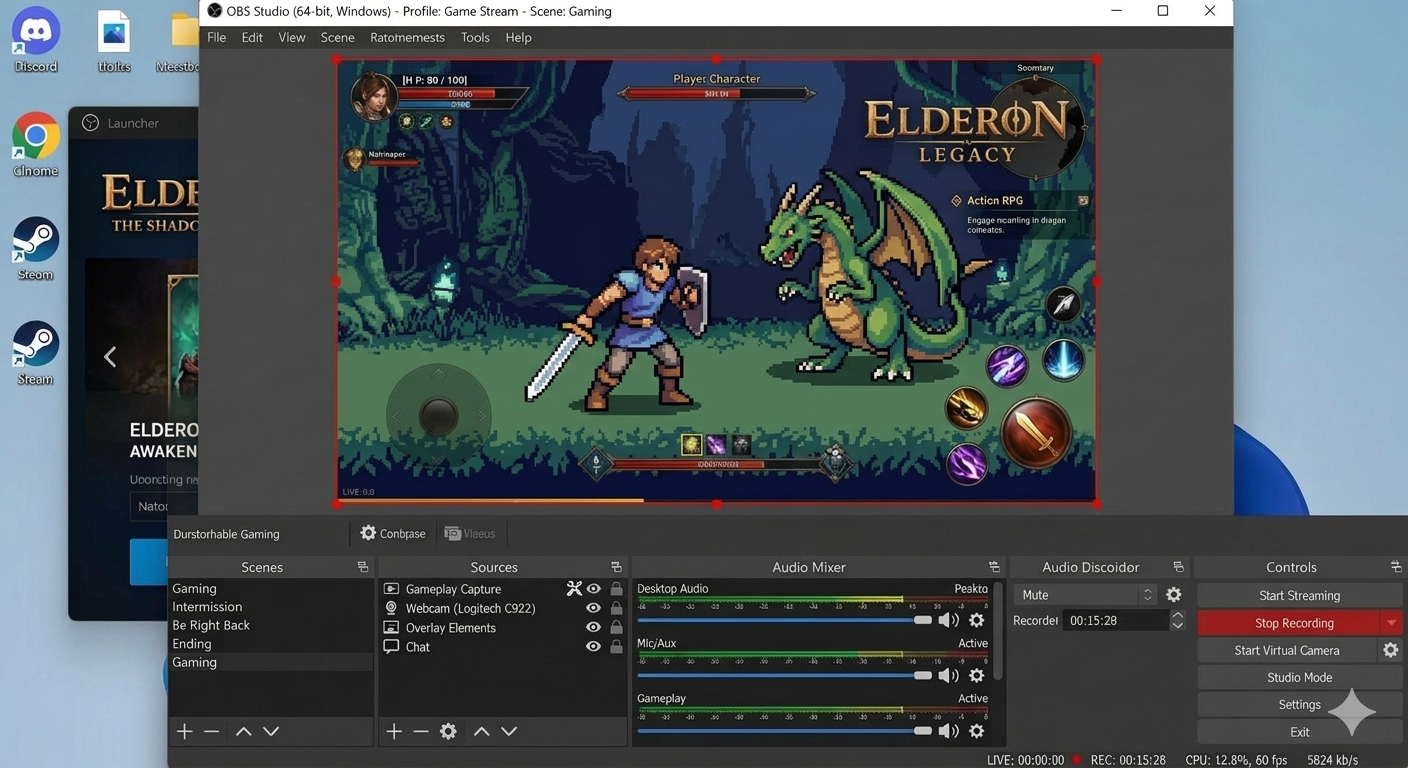The width and height of the screenshot is (1408, 768).
Task: Mute Mic/Aux with the speaker icon
Action: pyautogui.click(x=948, y=676)
